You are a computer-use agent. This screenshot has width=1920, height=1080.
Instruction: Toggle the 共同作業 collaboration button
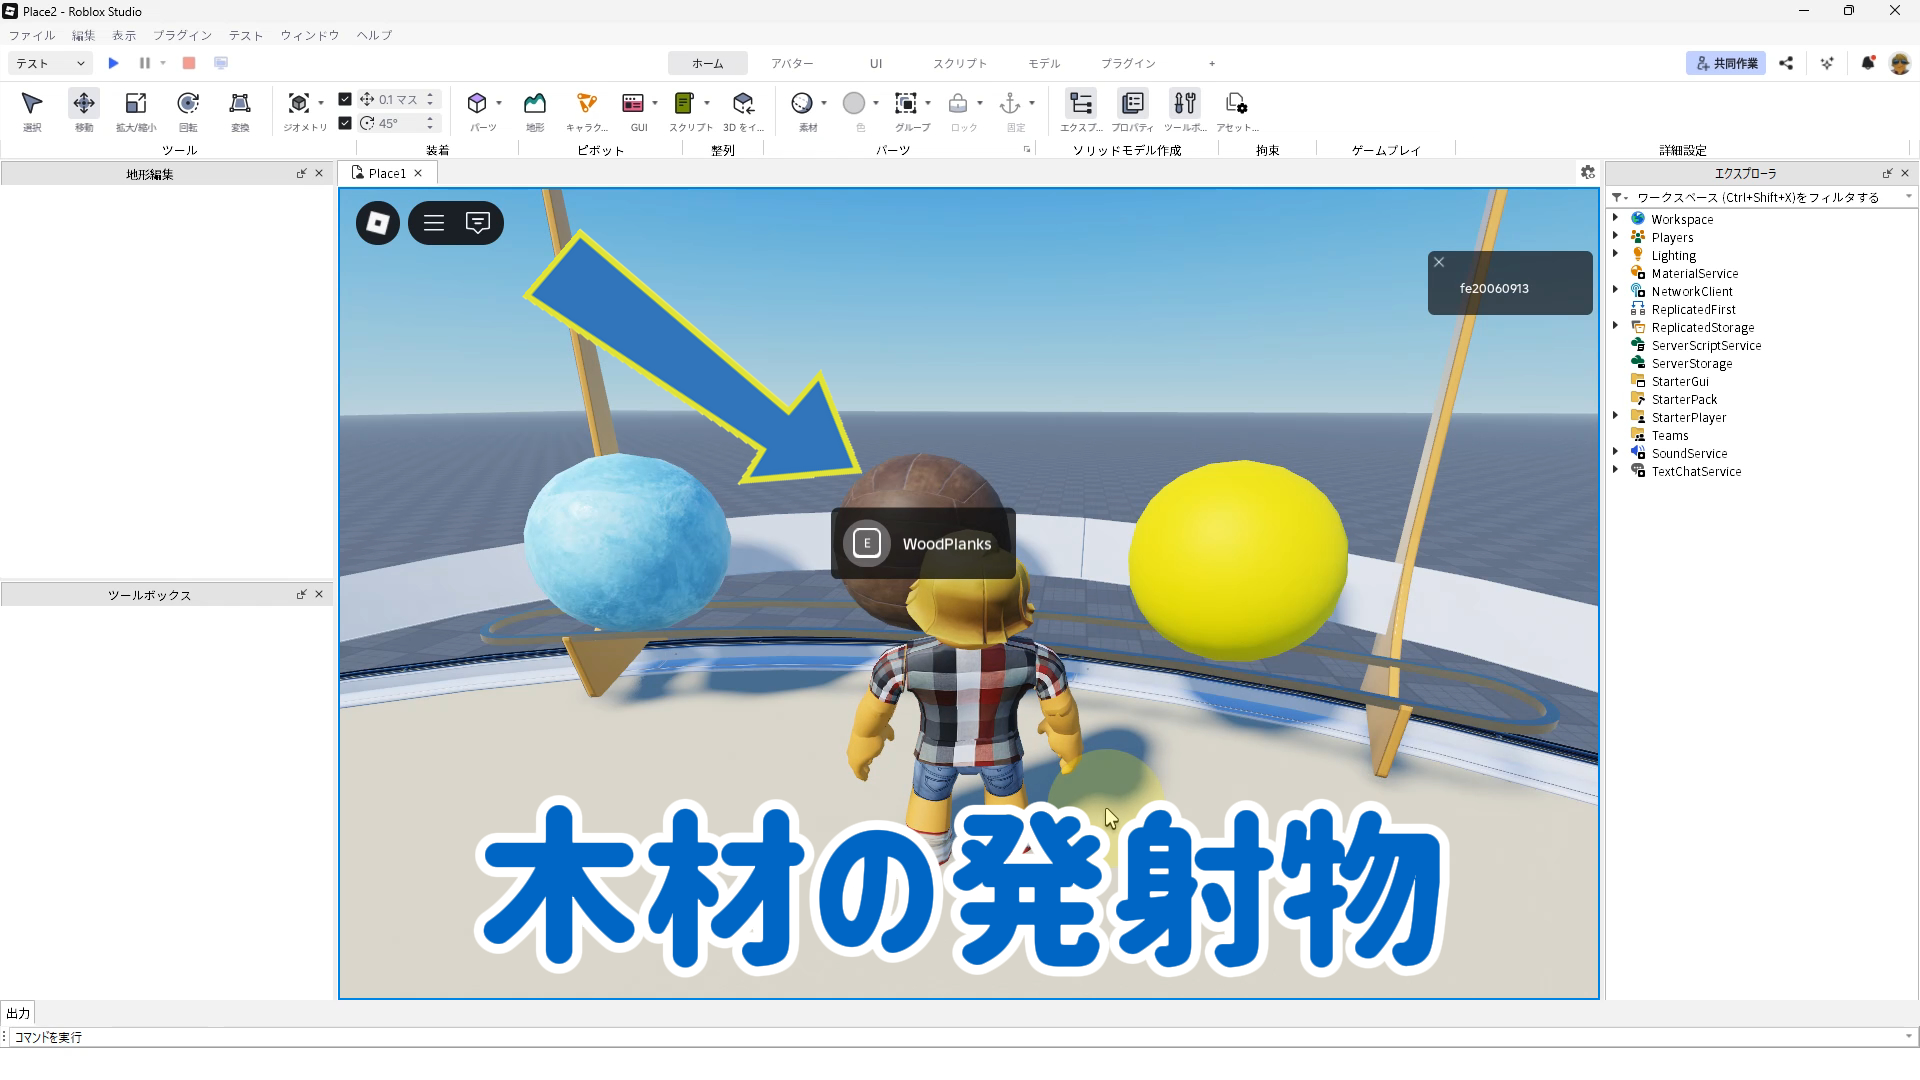pyautogui.click(x=1726, y=63)
